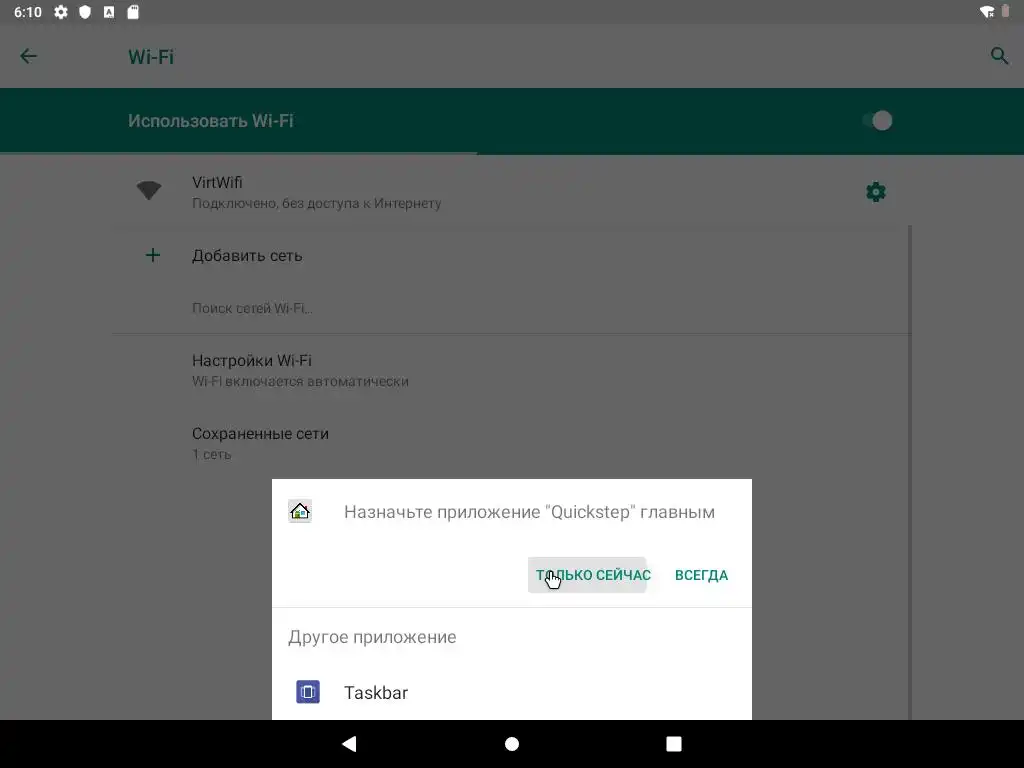Tap the Wi-Fi status indicator icon
This screenshot has height=768, width=1024.
[987, 12]
